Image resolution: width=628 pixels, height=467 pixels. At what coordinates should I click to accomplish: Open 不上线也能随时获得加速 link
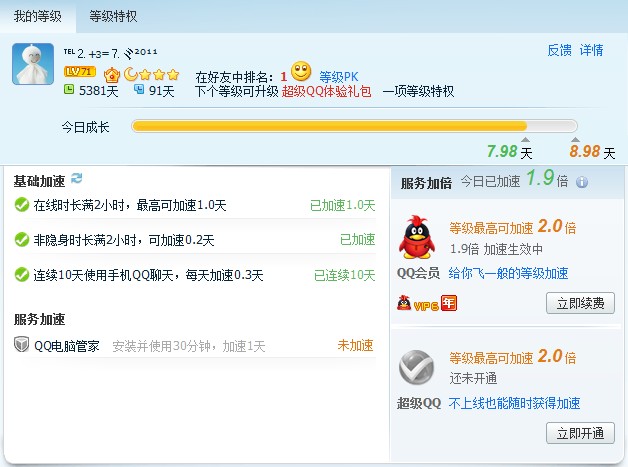514,403
